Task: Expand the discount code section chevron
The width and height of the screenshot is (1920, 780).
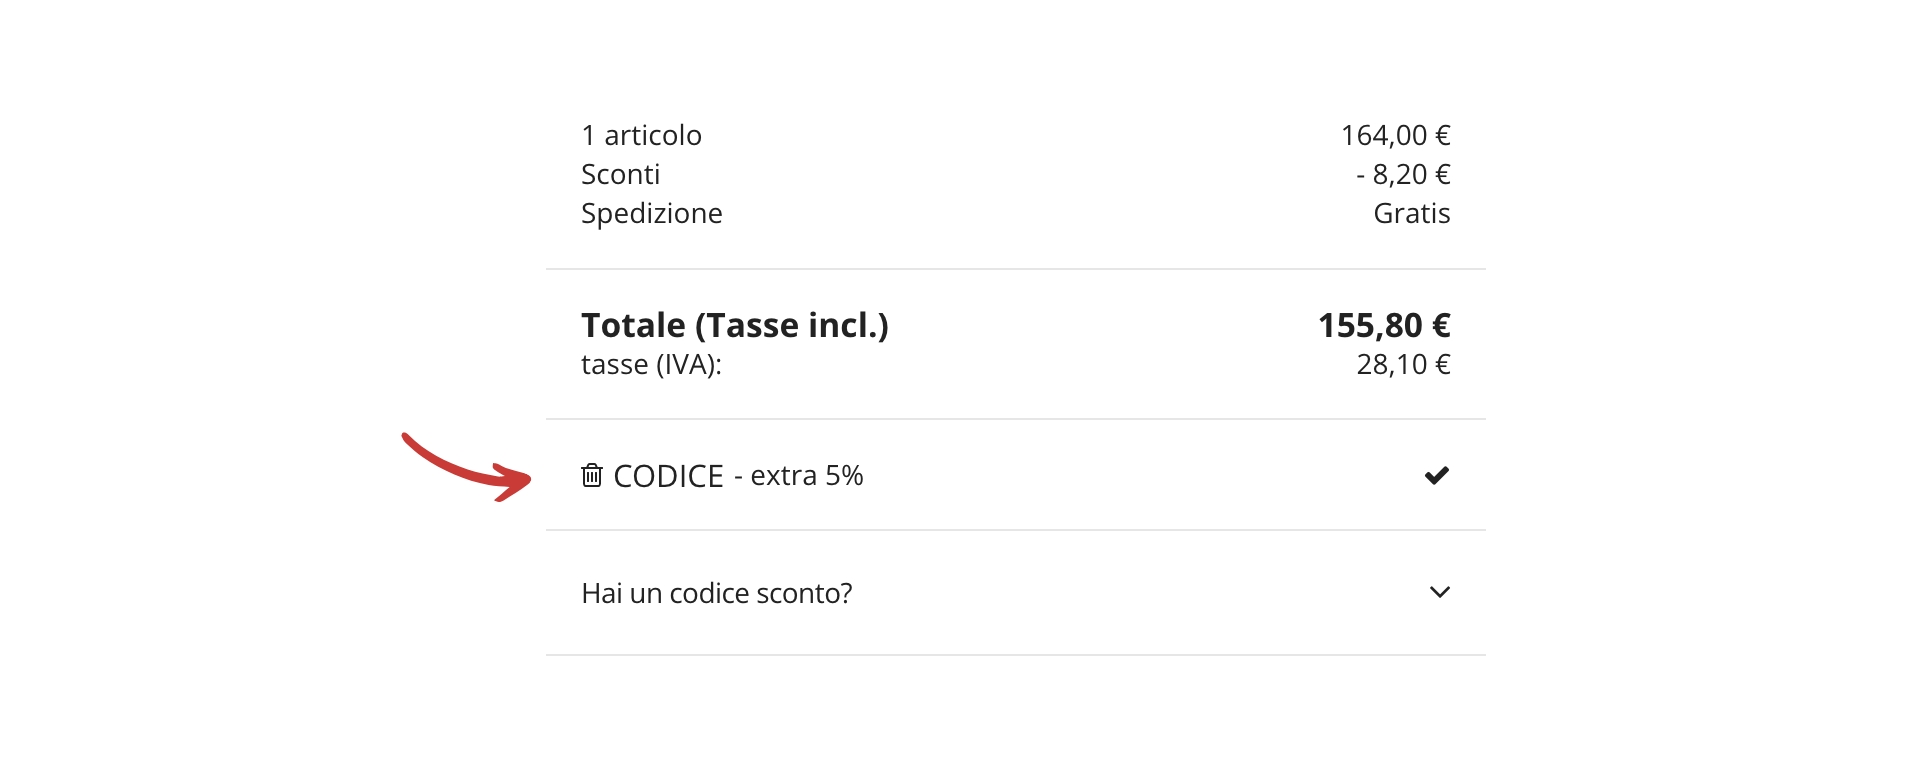Action: click(1440, 592)
